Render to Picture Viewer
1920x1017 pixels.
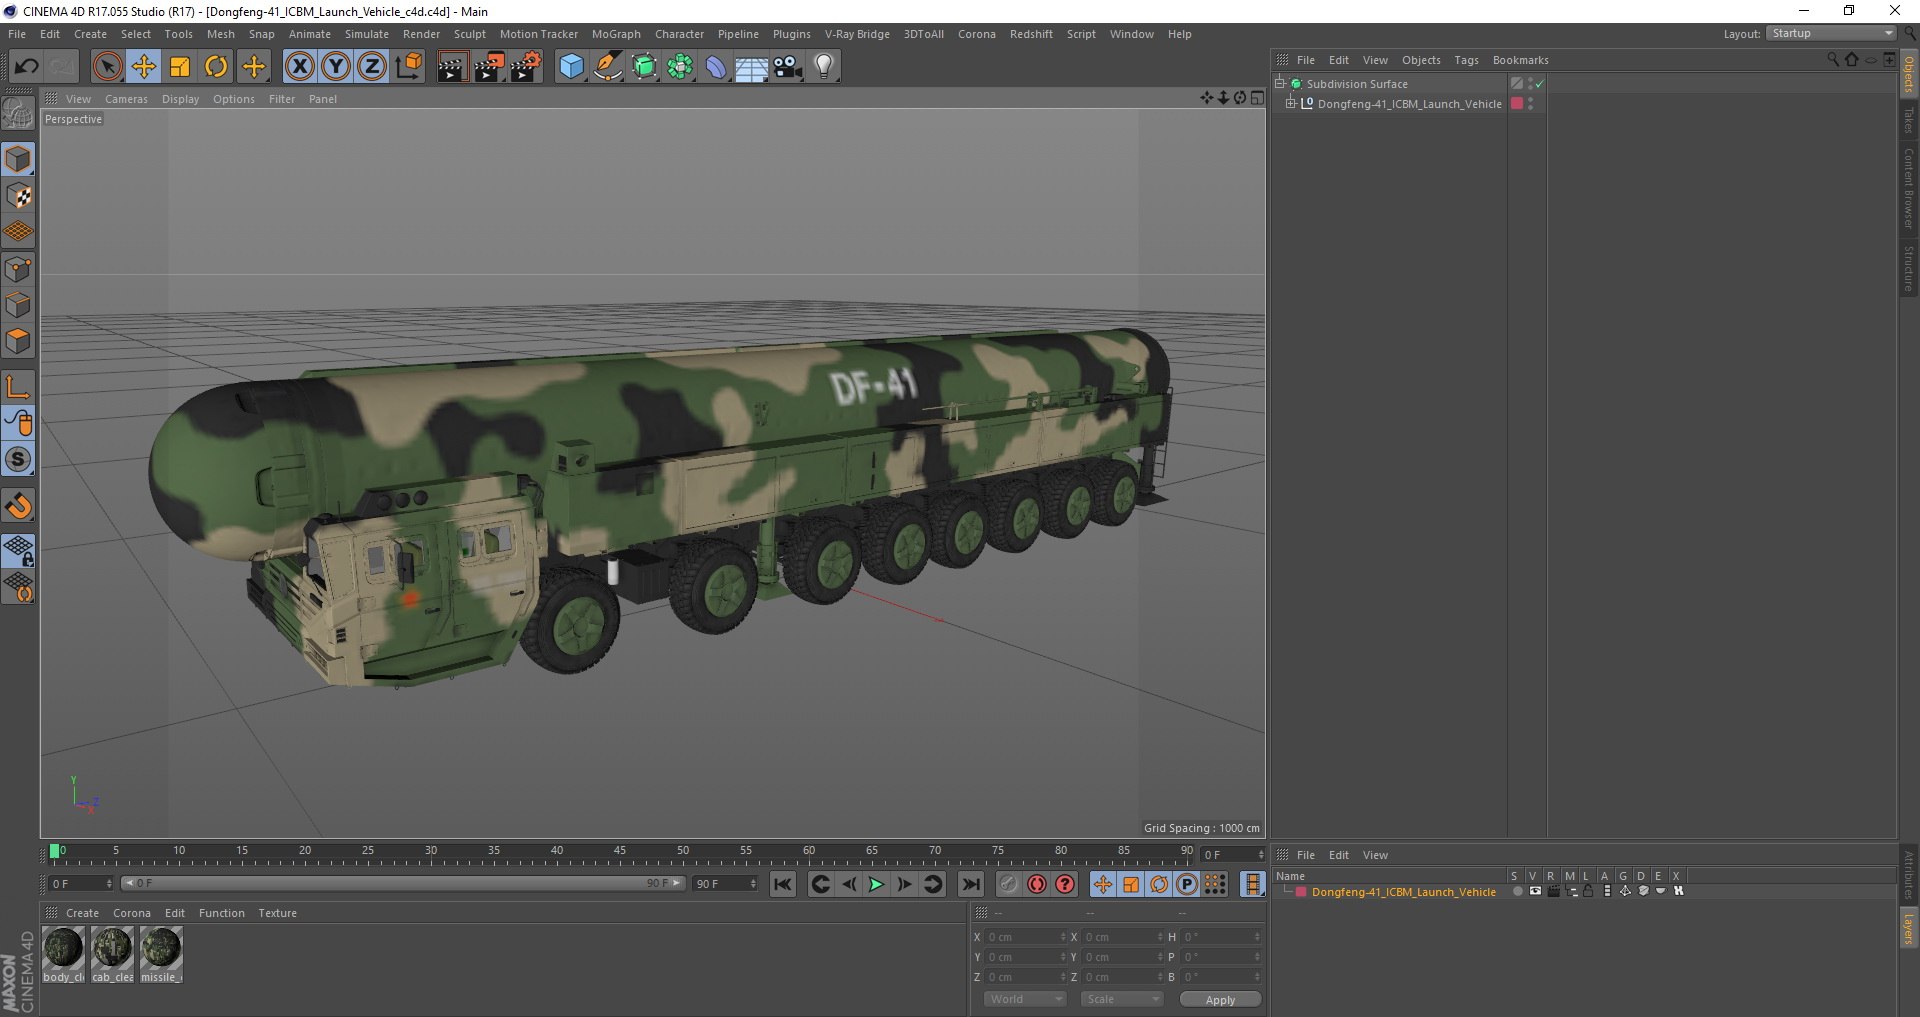(489, 67)
